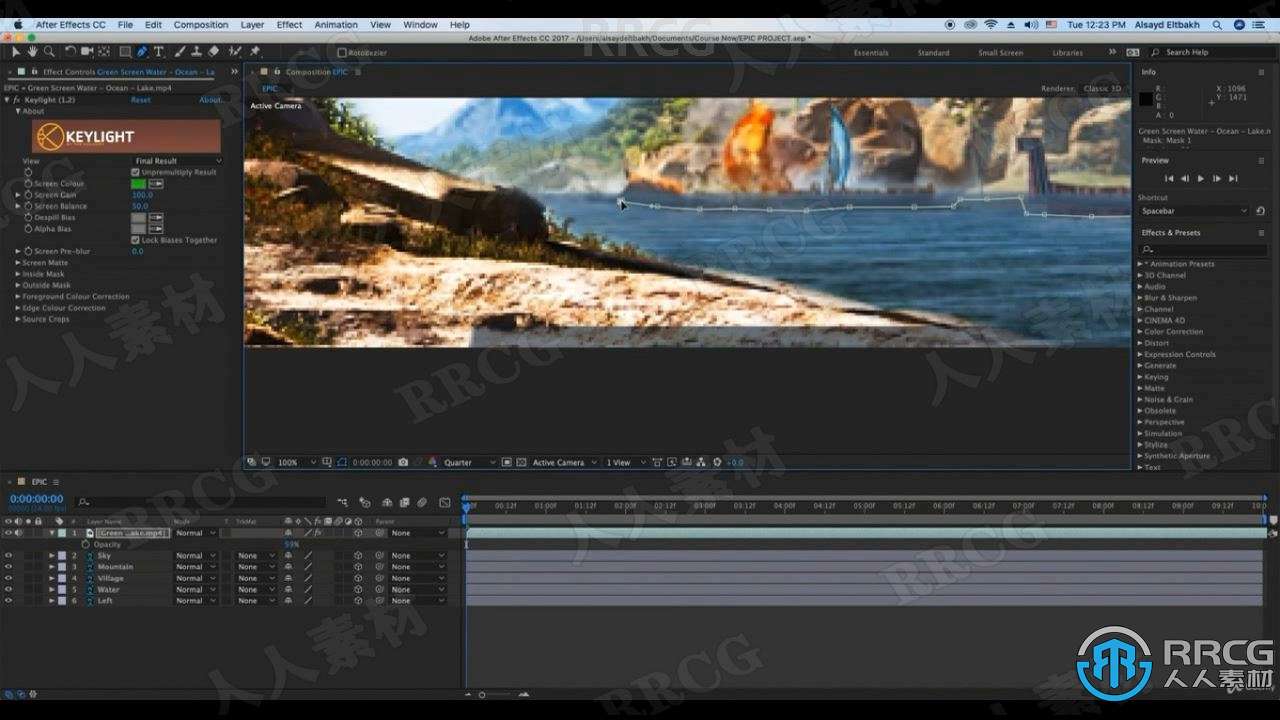Click the Screen Colour eyedropper
This screenshot has width=1280, height=720.
pos(157,184)
